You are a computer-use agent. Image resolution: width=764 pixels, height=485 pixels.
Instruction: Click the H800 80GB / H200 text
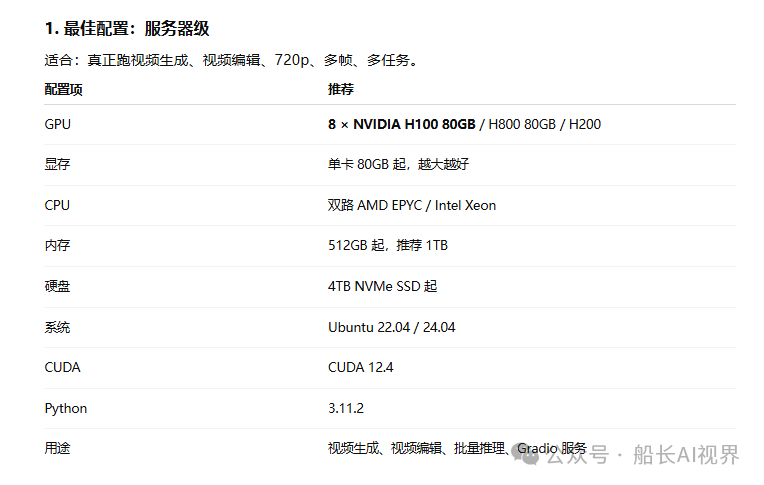click(545, 124)
